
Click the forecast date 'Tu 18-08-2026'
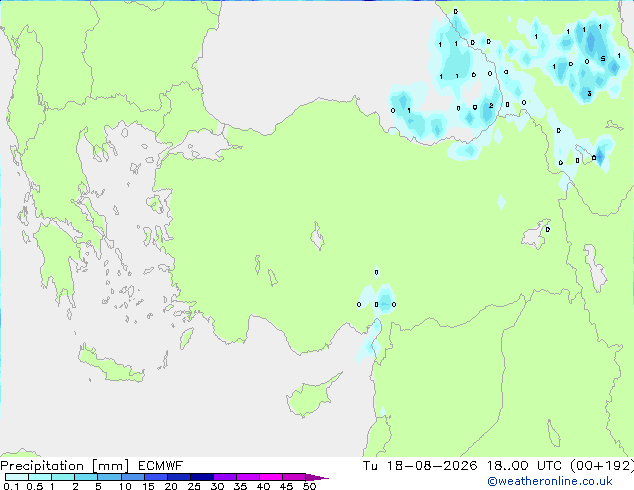pos(420,466)
